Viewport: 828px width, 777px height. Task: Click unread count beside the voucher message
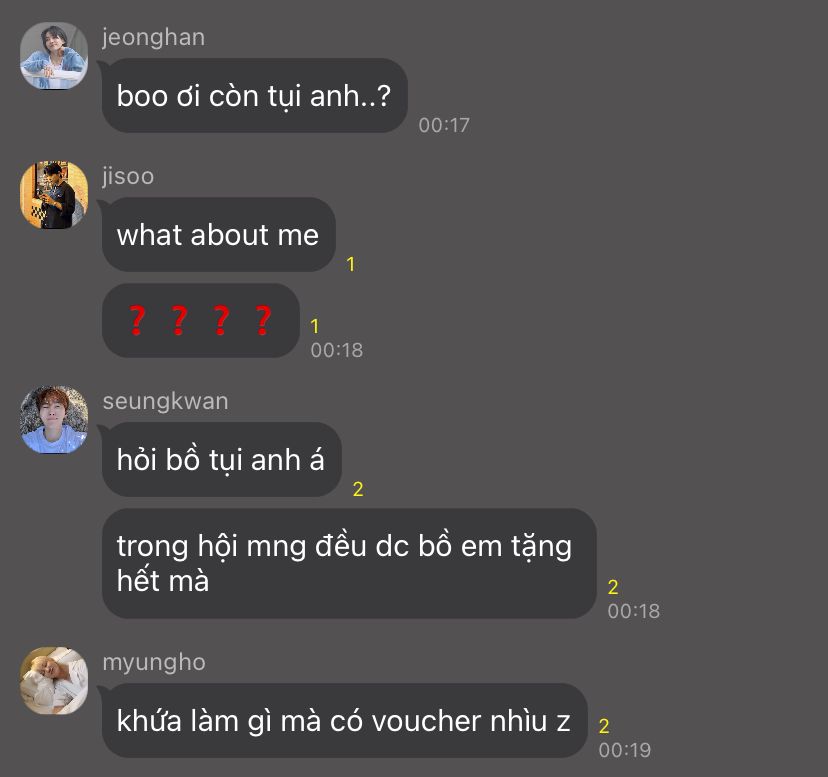pyautogui.click(x=604, y=726)
